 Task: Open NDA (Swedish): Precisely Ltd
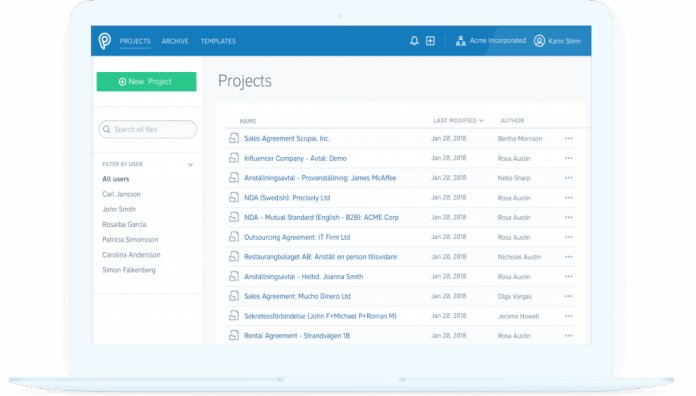(287, 198)
